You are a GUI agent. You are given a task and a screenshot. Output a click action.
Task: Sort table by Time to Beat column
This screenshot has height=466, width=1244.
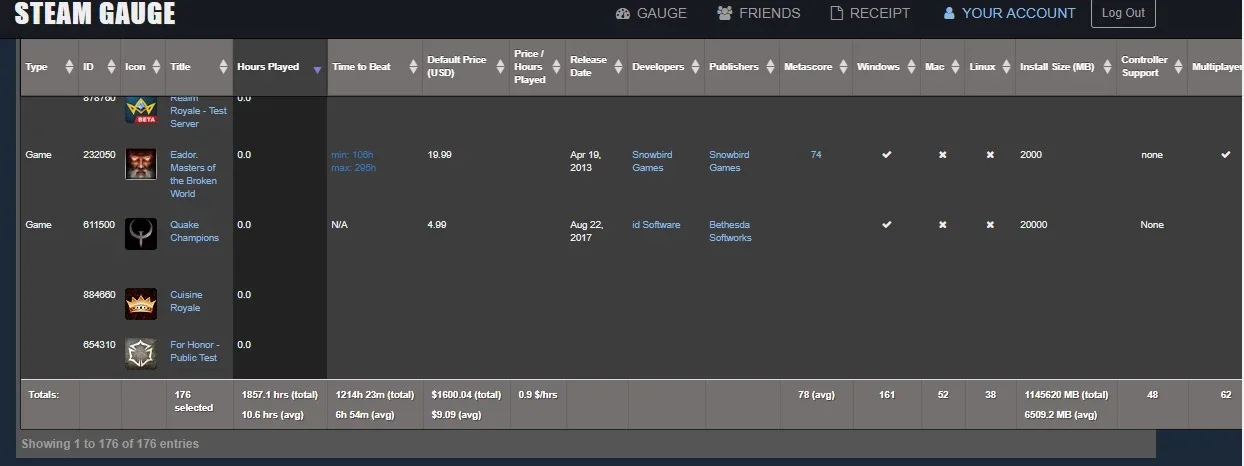[x=374, y=67]
